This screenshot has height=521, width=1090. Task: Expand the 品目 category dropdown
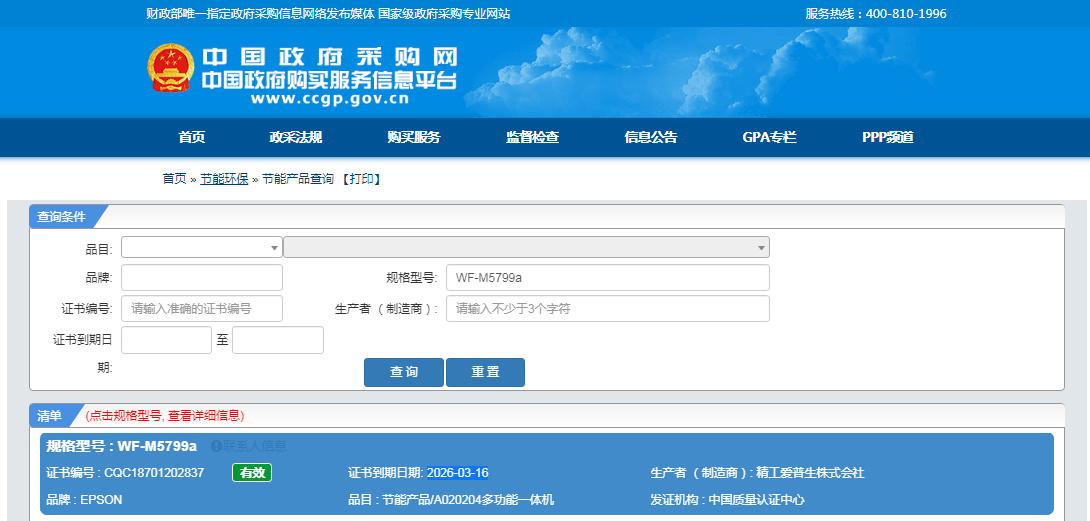pos(202,247)
